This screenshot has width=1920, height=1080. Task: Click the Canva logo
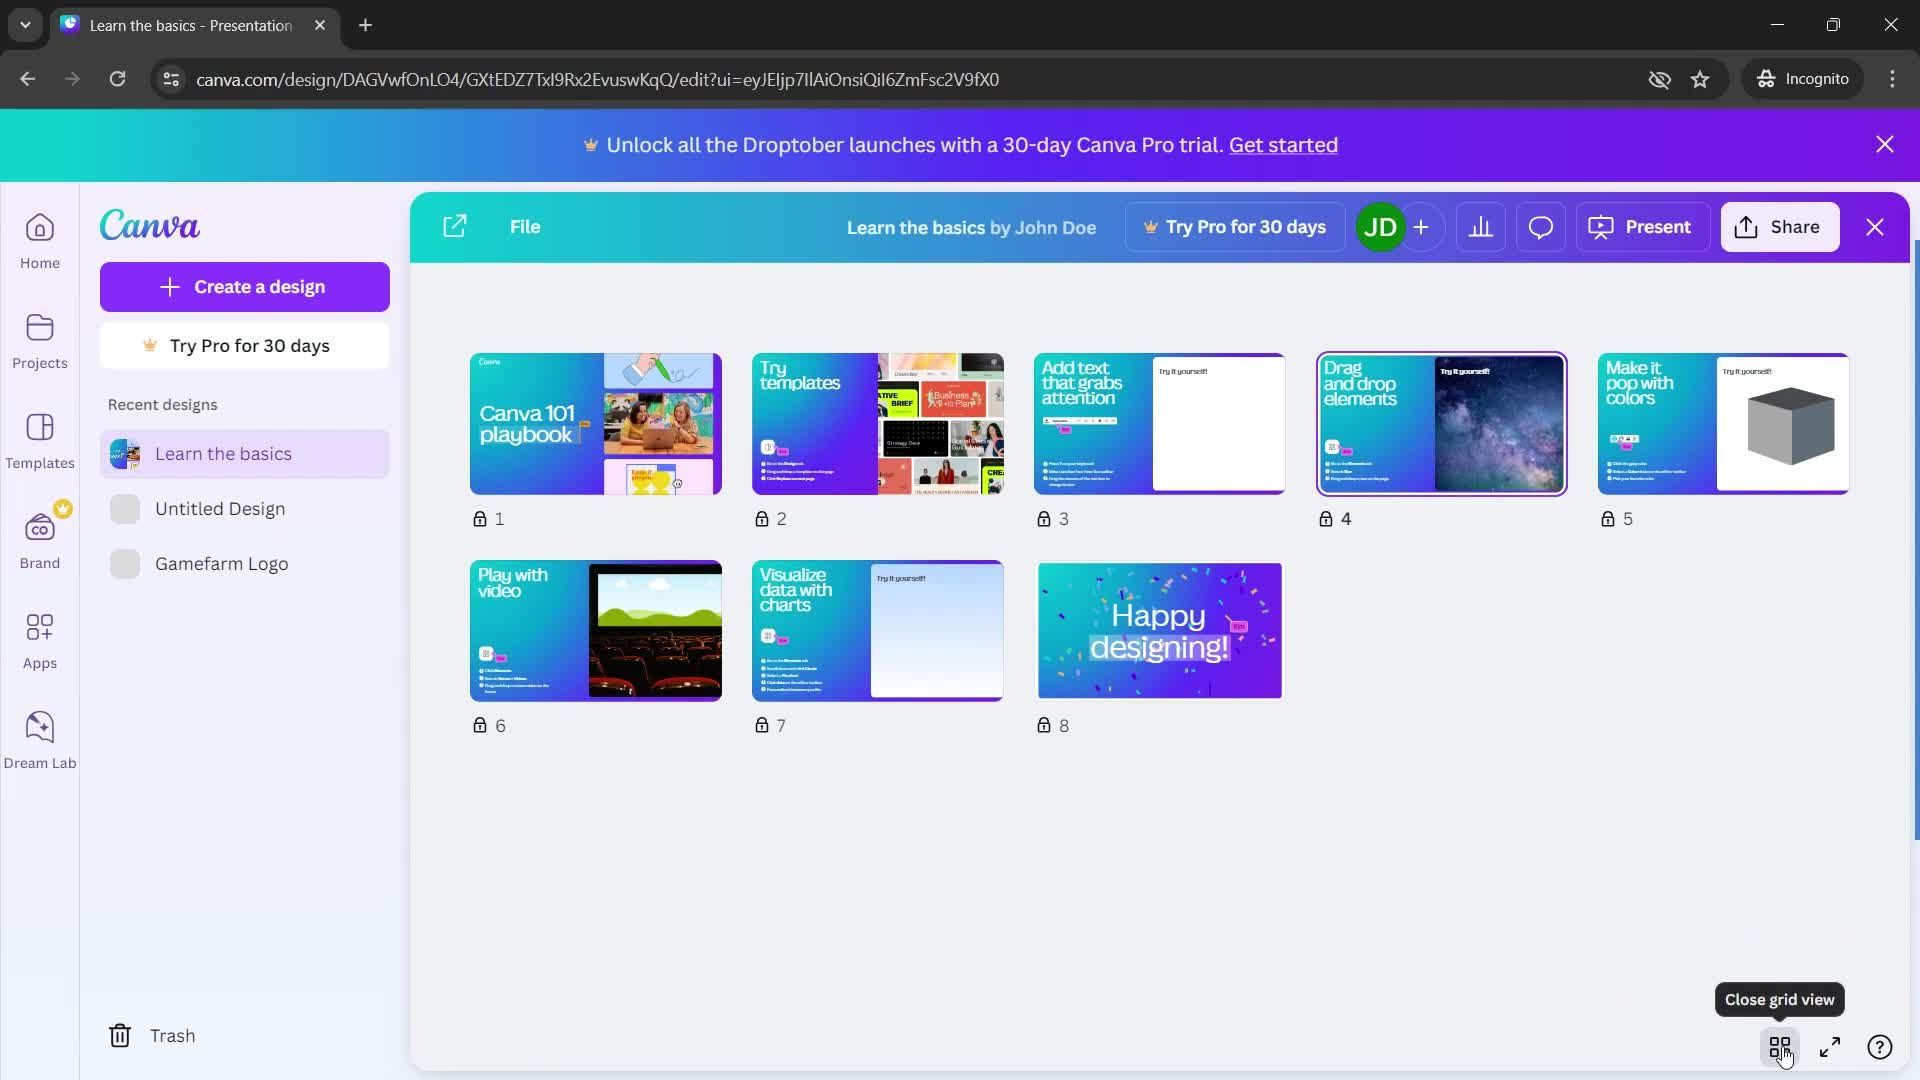tap(150, 226)
